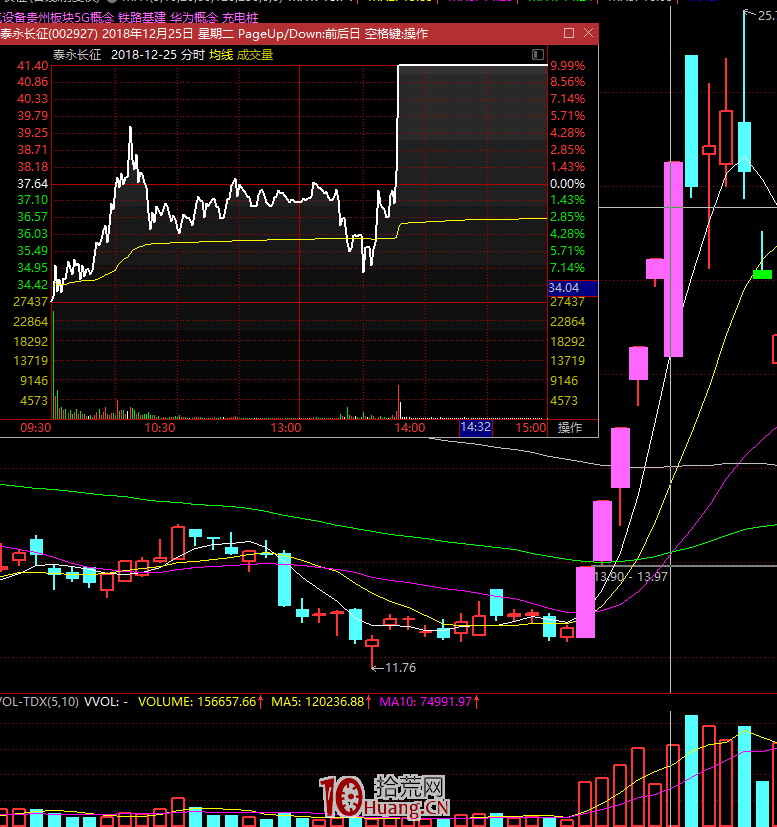Toggle the side panel icon in intraday chart header

pos(538,54)
